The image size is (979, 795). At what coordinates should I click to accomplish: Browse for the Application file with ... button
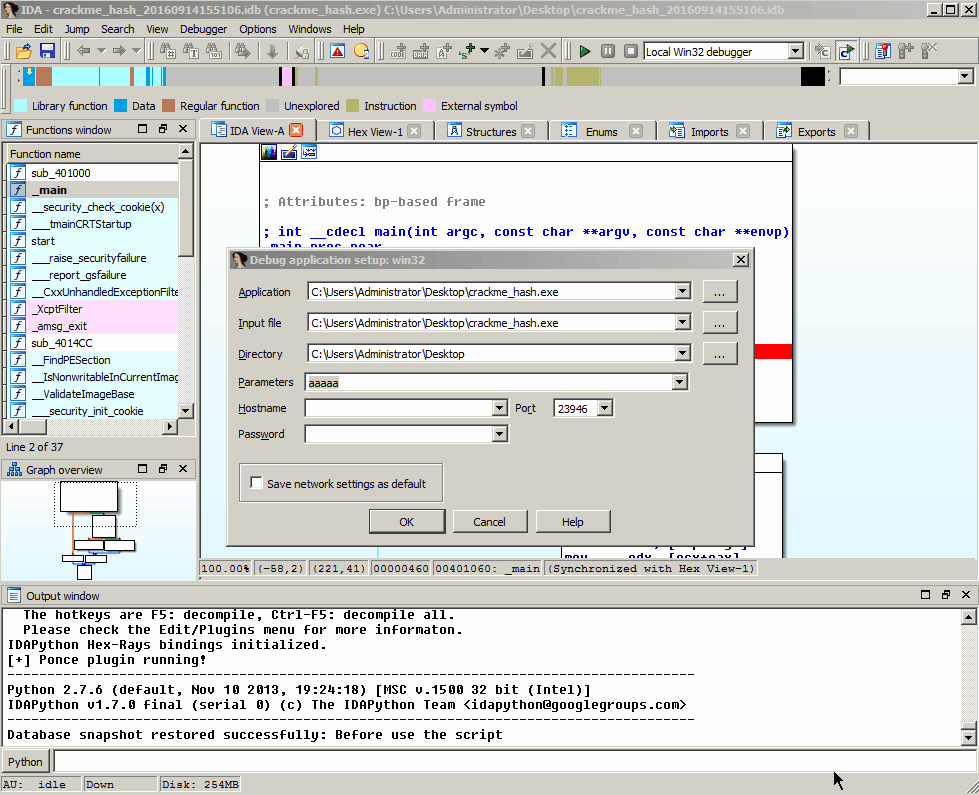click(720, 292)
